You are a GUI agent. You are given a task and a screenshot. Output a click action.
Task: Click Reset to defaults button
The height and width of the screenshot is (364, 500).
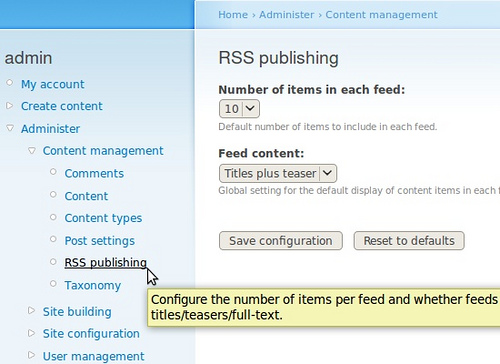(409, 241)
